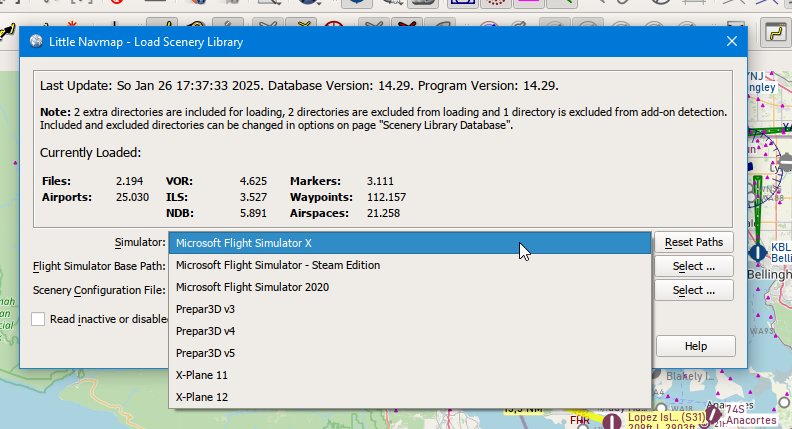Click the Airspaces count 21.258
Screen dimensions: 792x429
[383, 213]
